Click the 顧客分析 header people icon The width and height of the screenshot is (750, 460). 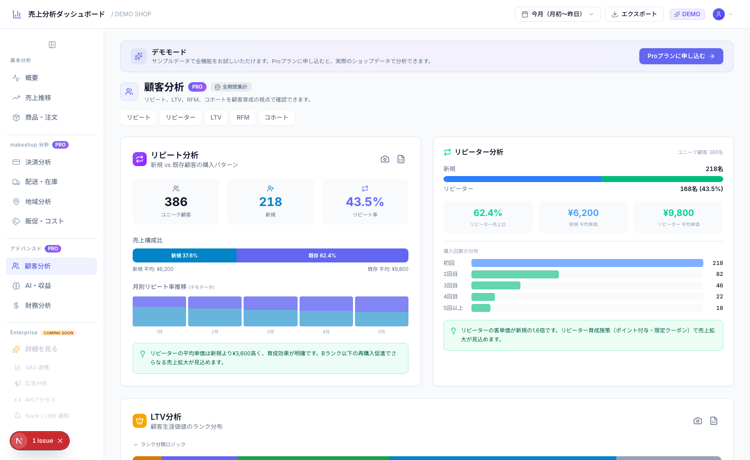pyautogui.click(x=129, y=91)
